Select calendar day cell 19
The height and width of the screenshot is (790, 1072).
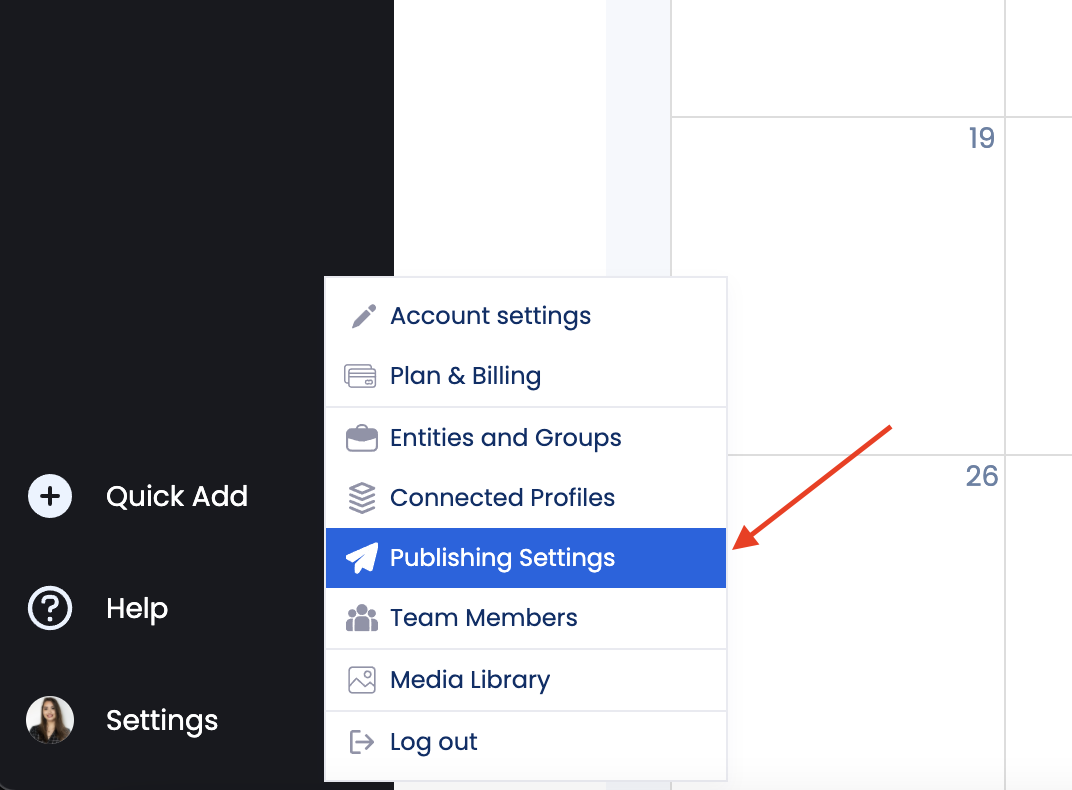838,286
